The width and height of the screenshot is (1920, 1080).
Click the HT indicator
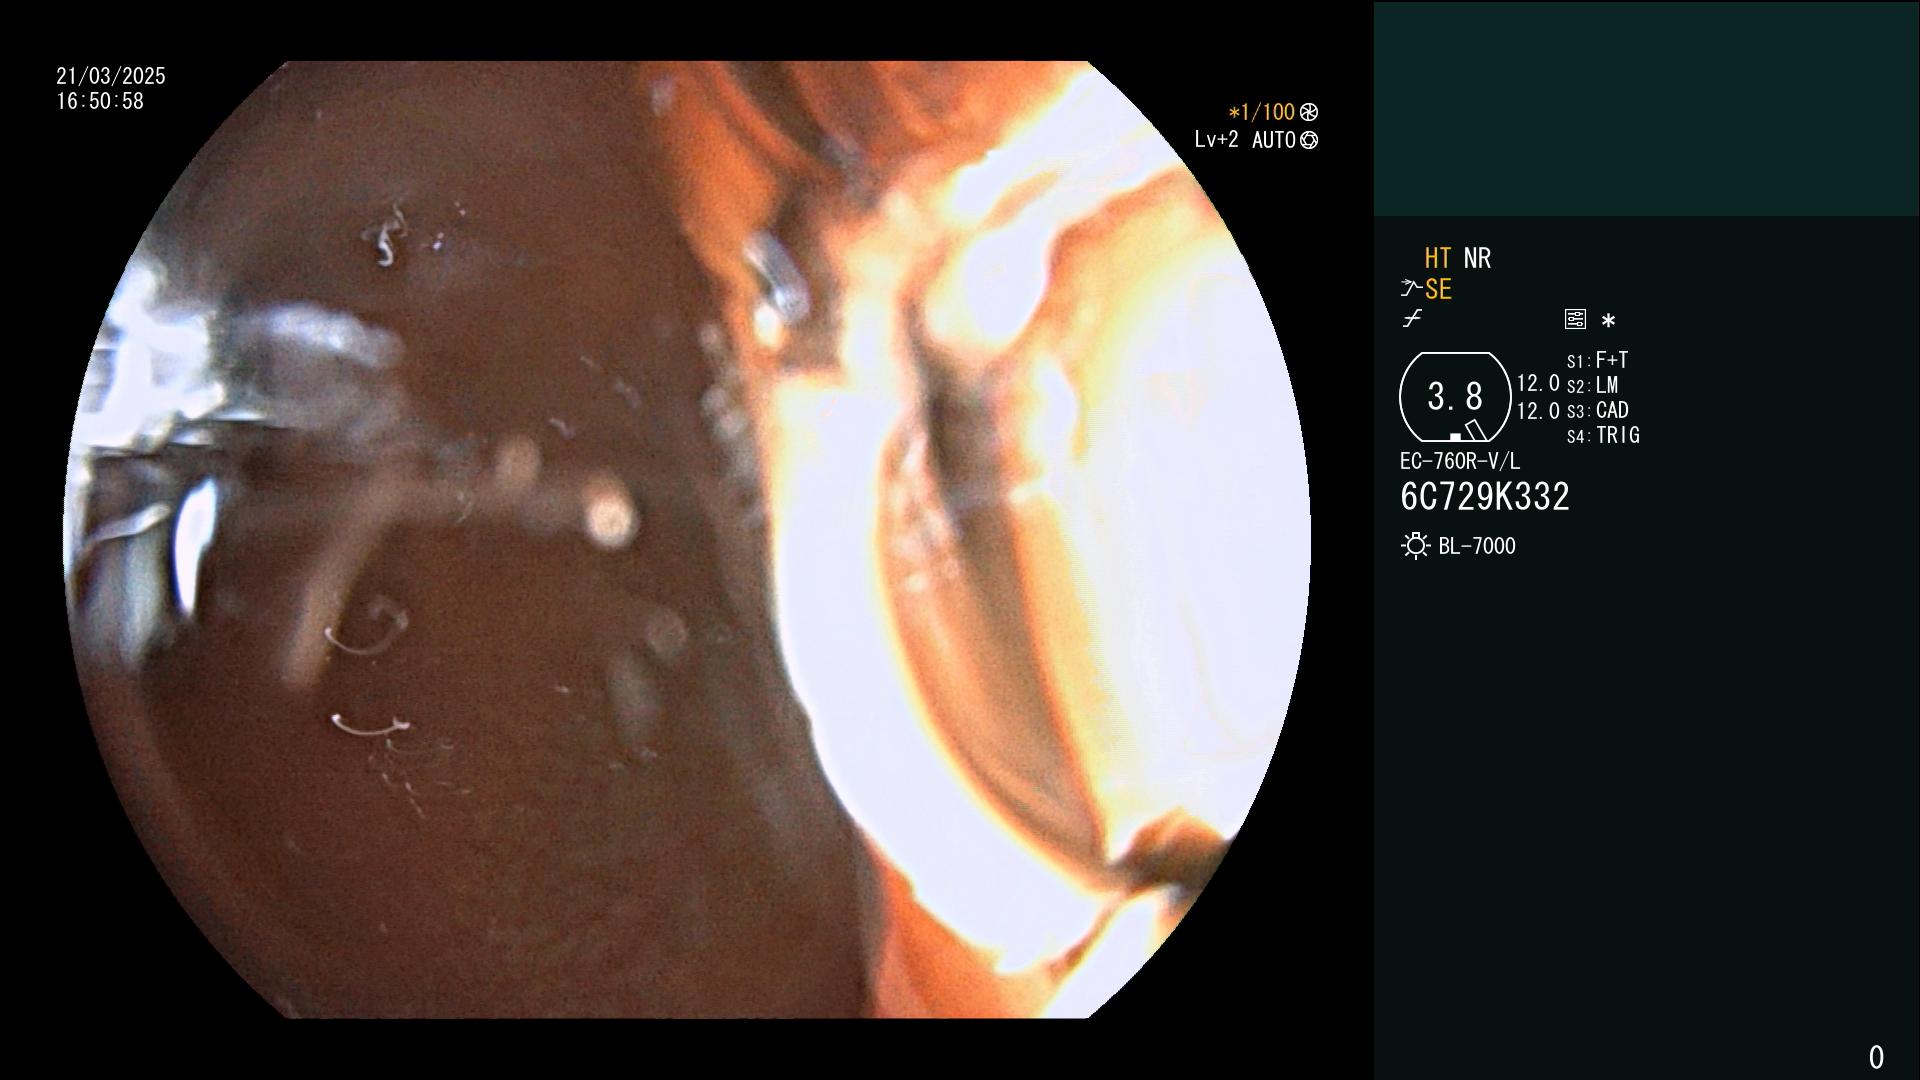click(x=1438, y=258)
